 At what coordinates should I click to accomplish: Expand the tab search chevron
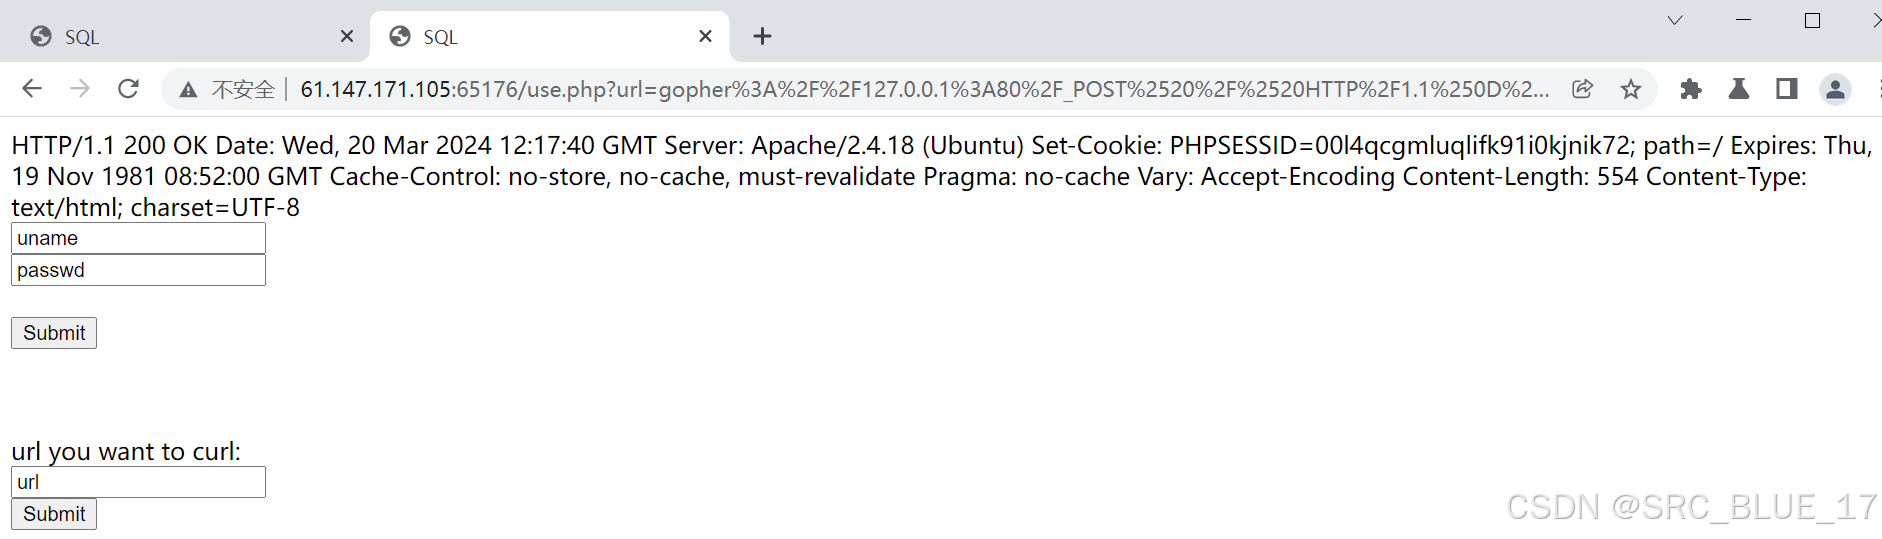[x=1675, y=20]
